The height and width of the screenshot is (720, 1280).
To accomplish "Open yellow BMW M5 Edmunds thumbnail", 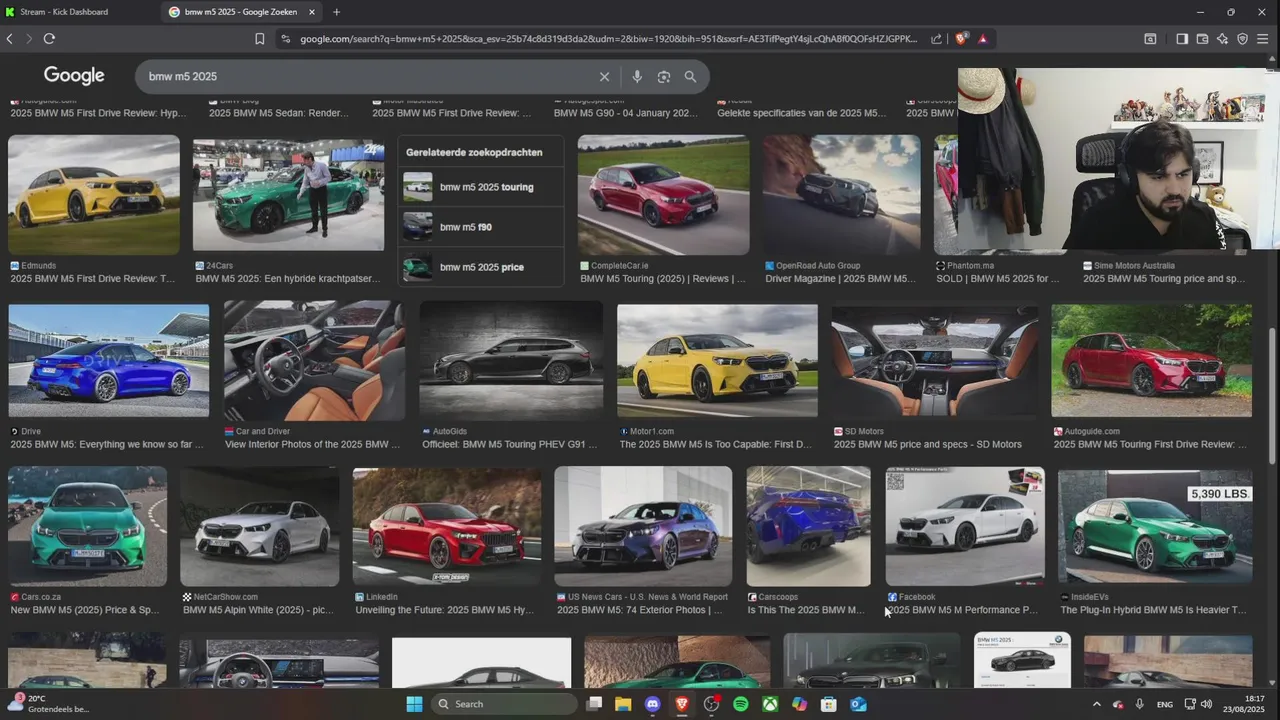I will 94,194.
